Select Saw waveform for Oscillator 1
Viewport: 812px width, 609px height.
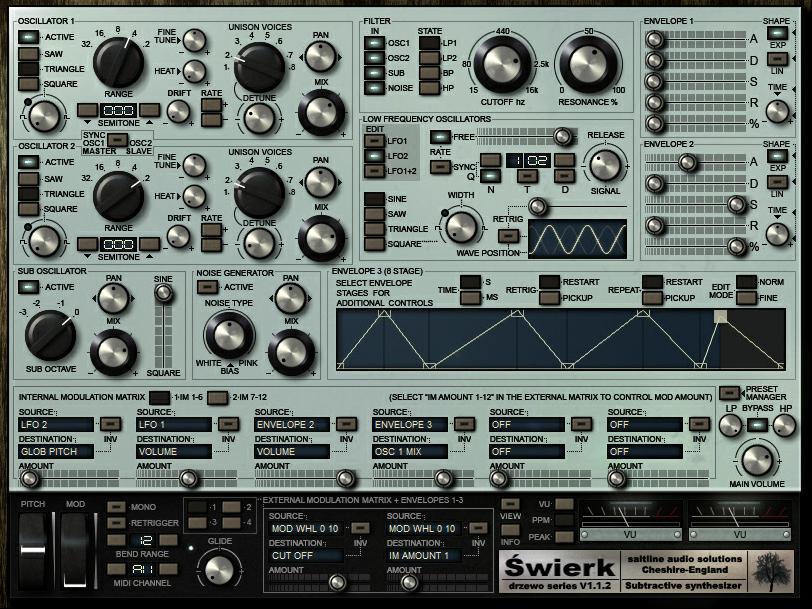(27, 54)
